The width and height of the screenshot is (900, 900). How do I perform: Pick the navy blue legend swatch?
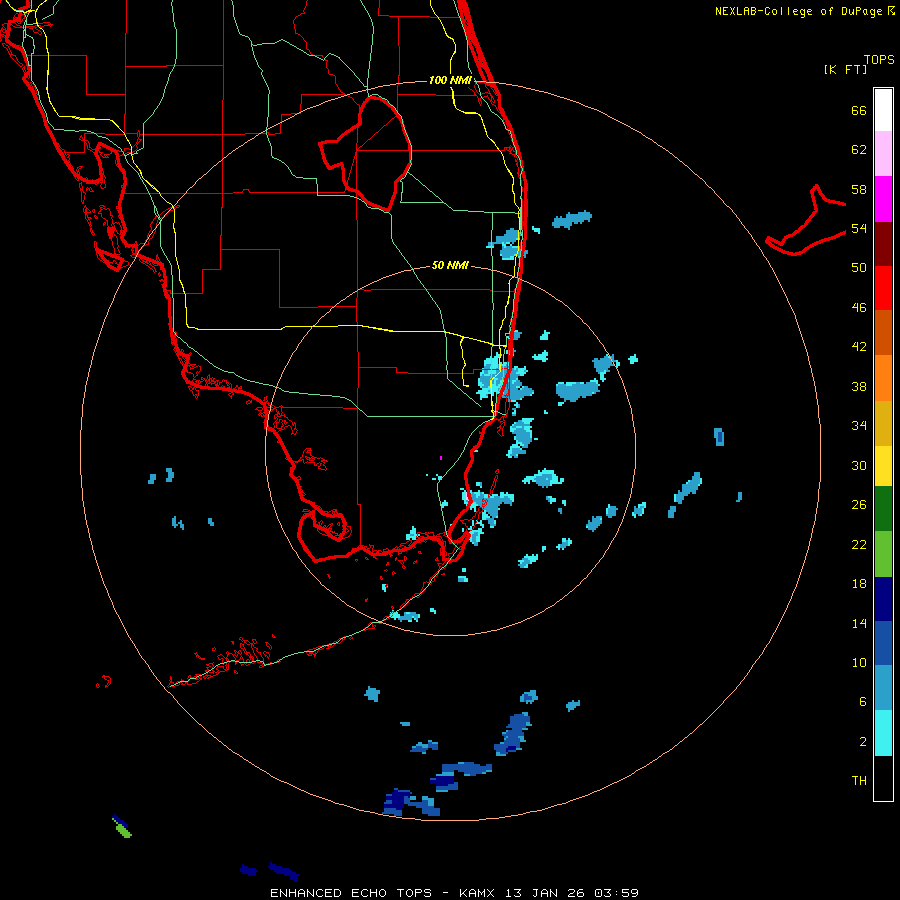(x=883, y=599)
